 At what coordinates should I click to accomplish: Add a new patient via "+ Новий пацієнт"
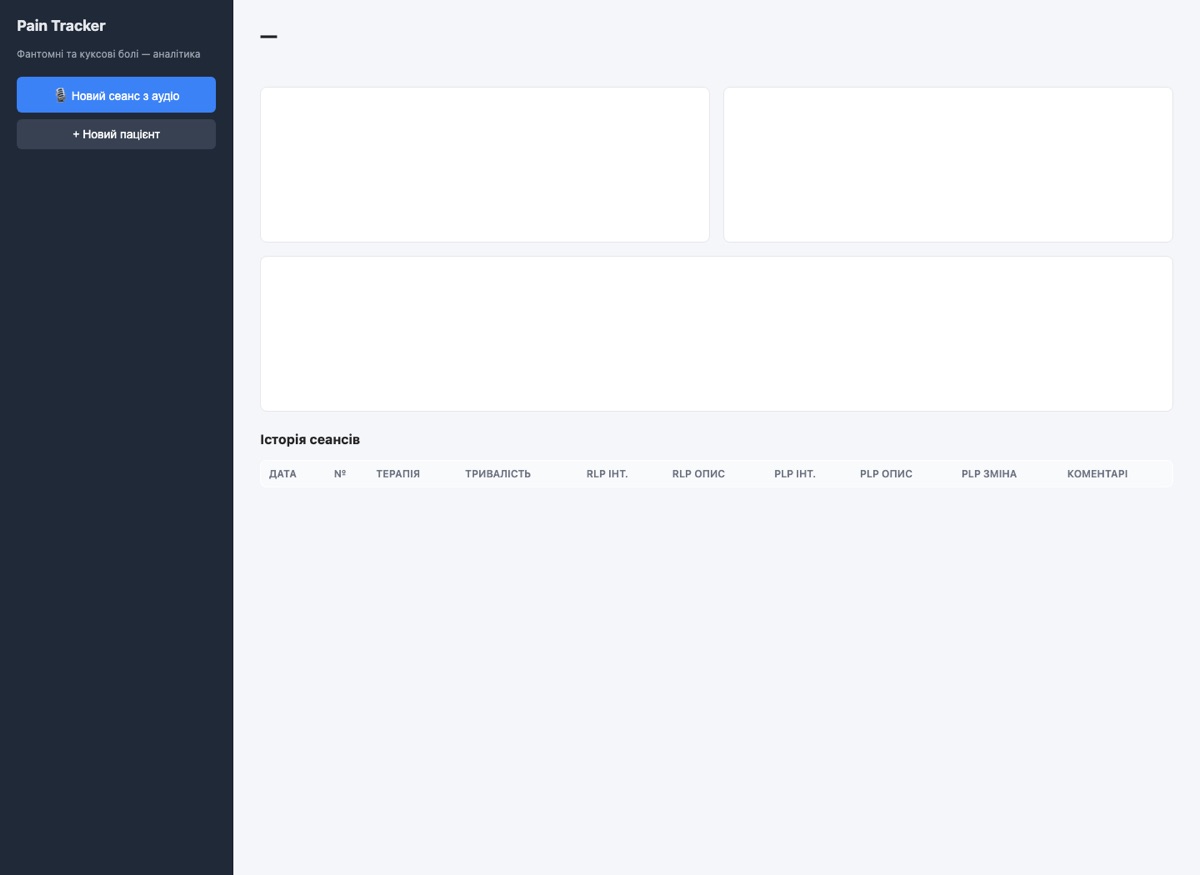(x=116, y=134)
